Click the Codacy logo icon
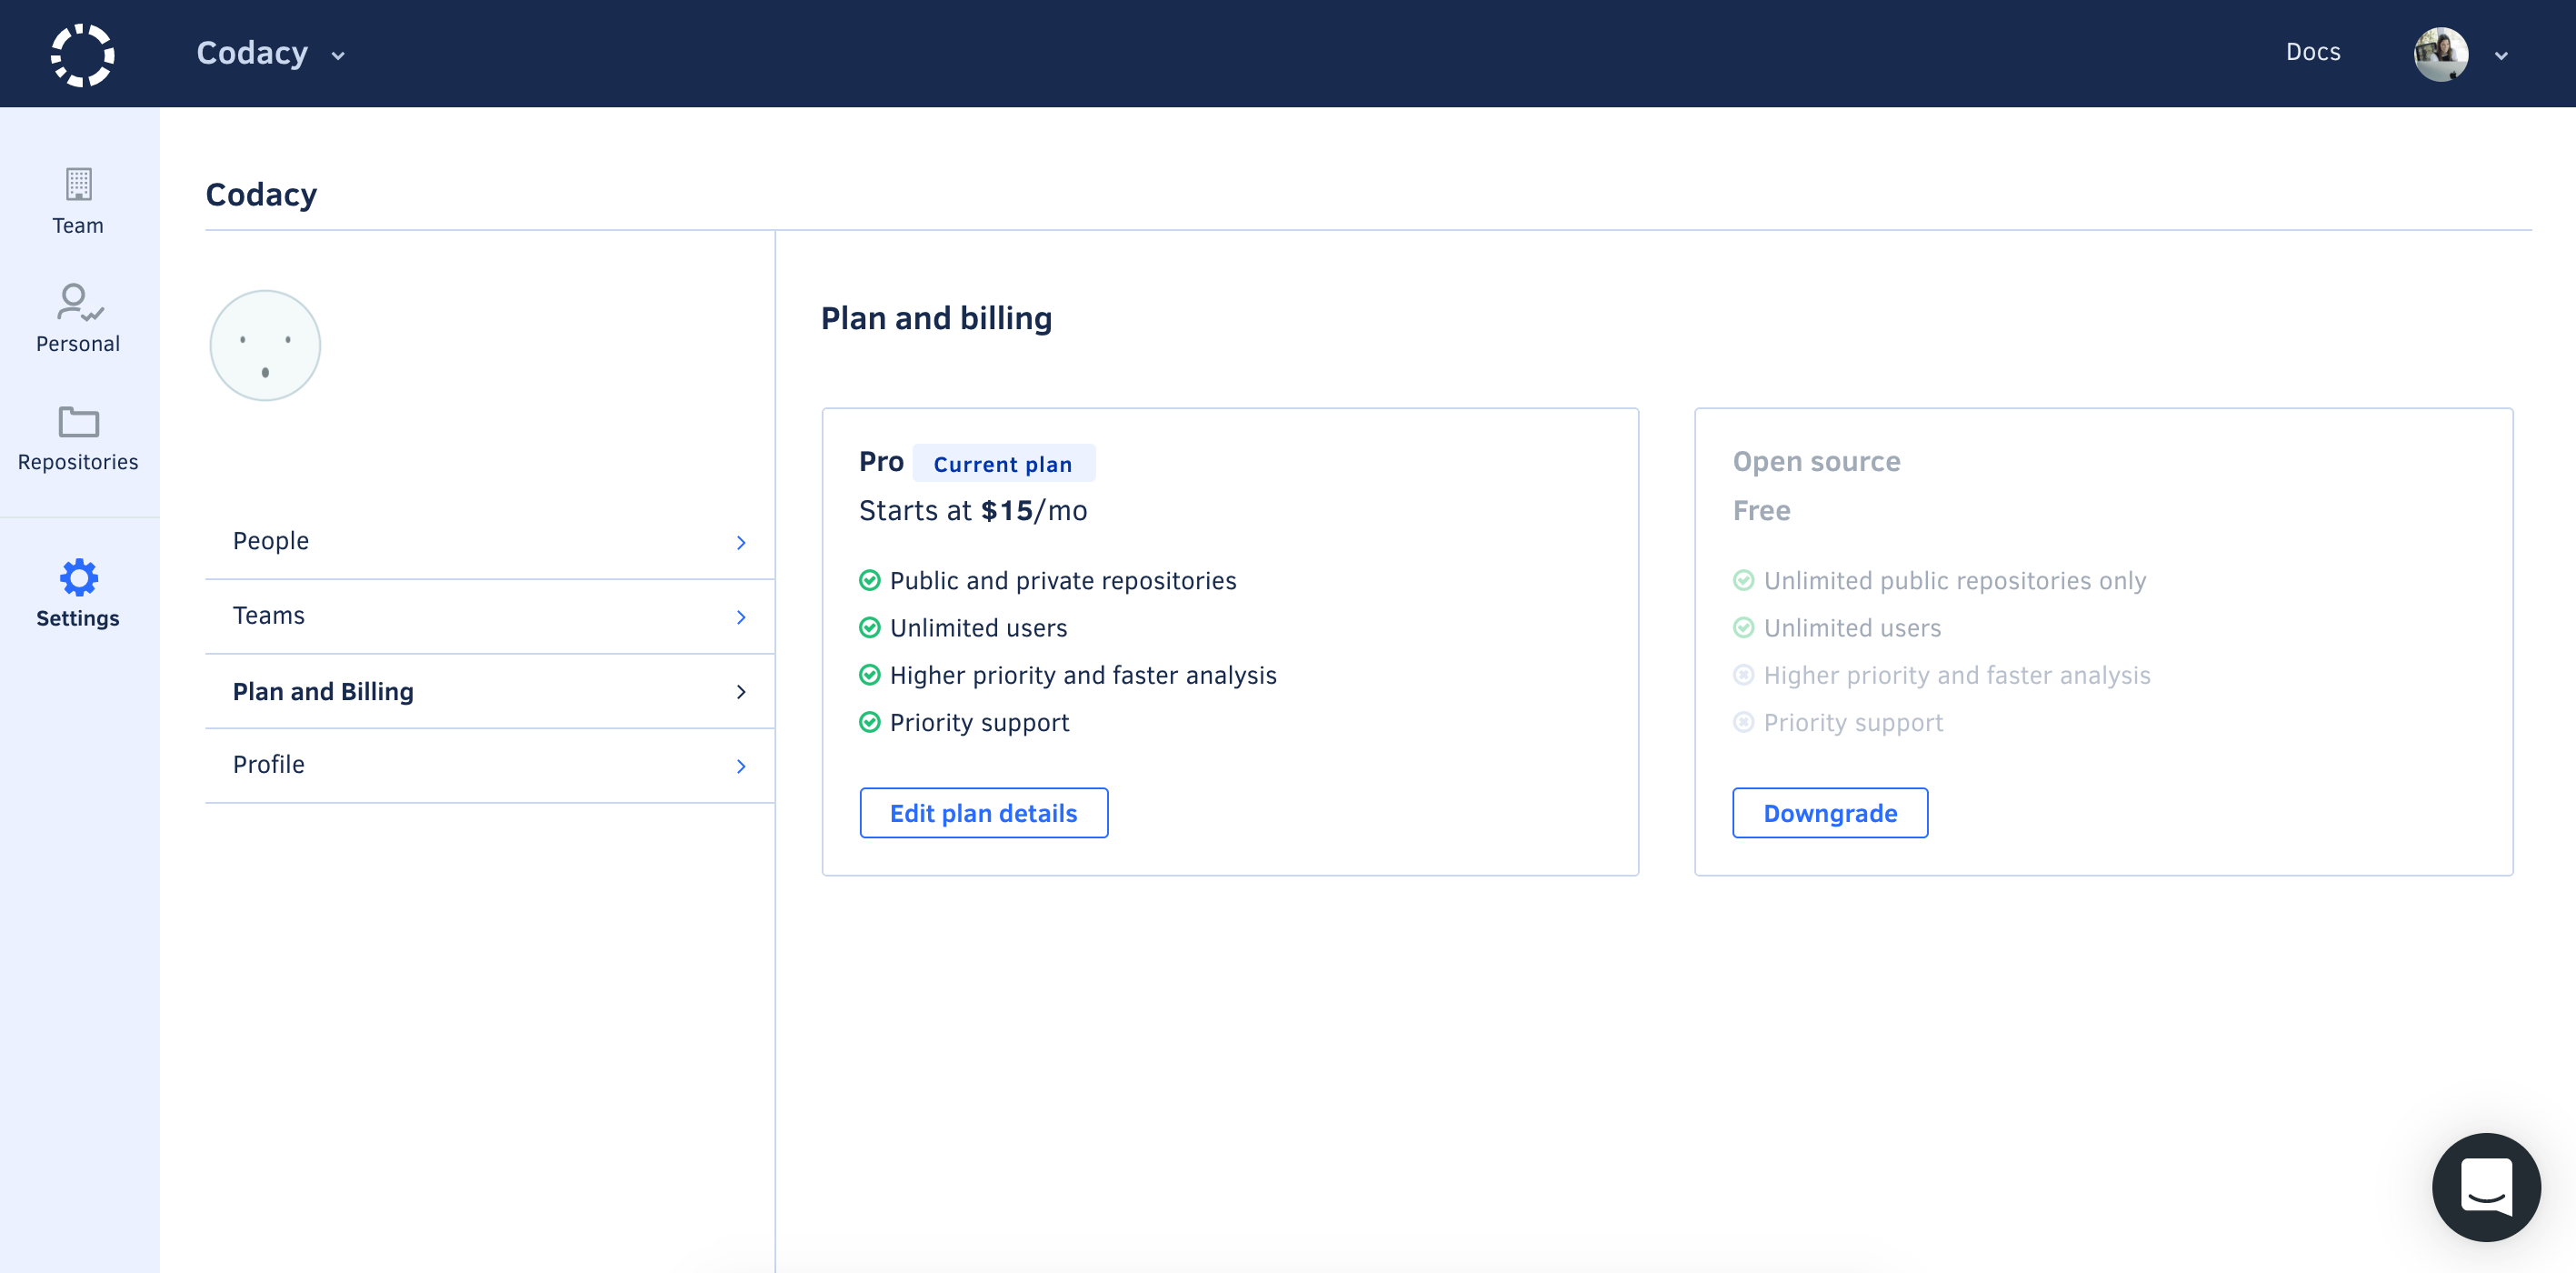2576x1273 pixels. [x=82, y=55]
